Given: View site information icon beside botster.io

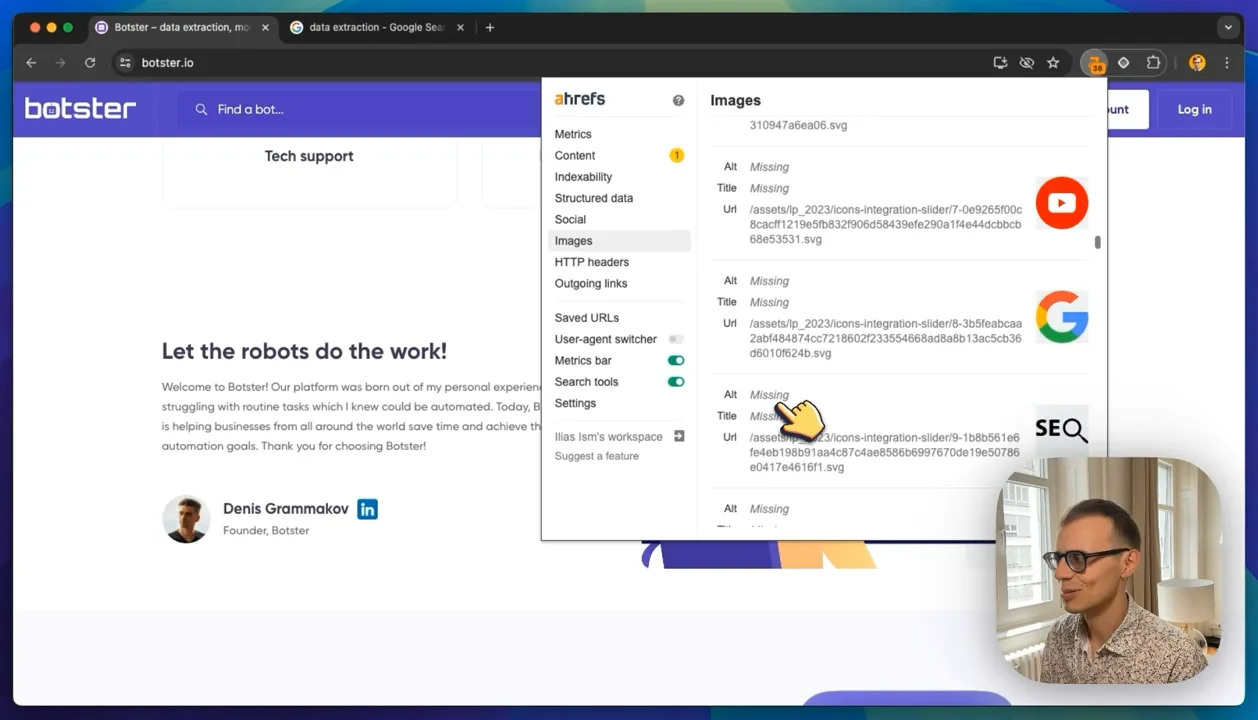Looking at the screenshot, I should click(125, 63).
